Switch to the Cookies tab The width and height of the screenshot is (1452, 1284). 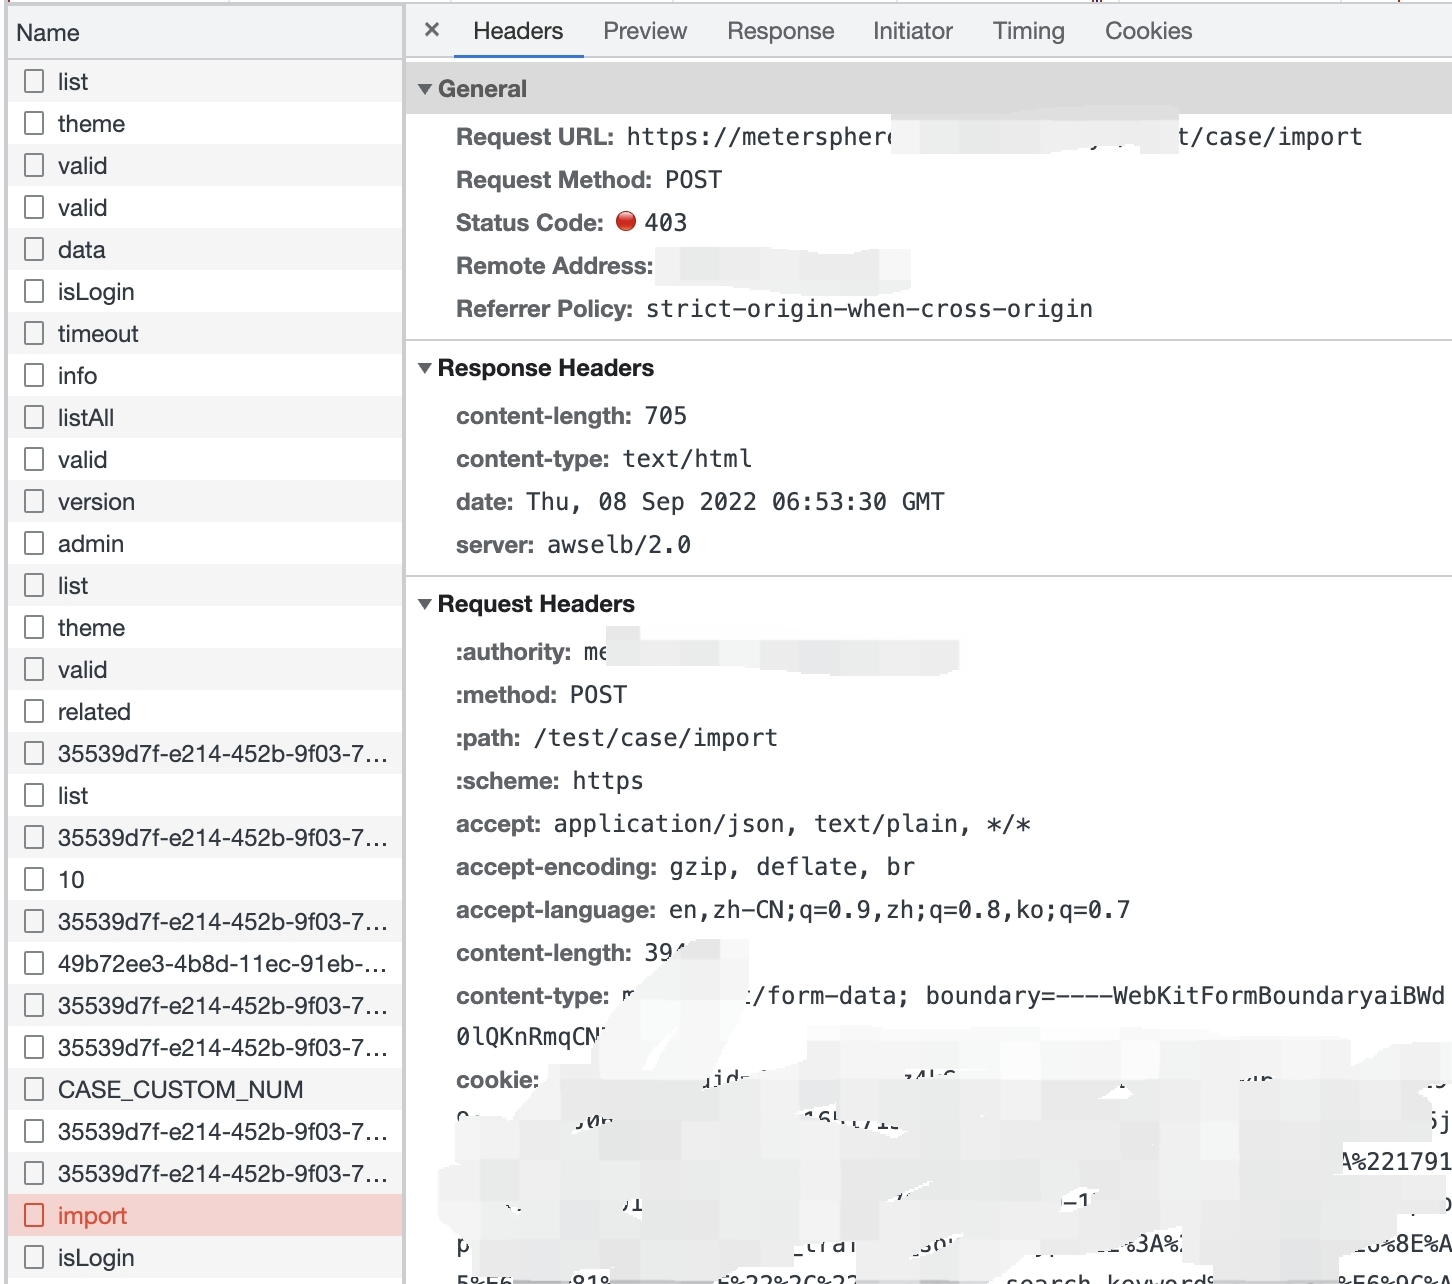(x=1147, y=31)
